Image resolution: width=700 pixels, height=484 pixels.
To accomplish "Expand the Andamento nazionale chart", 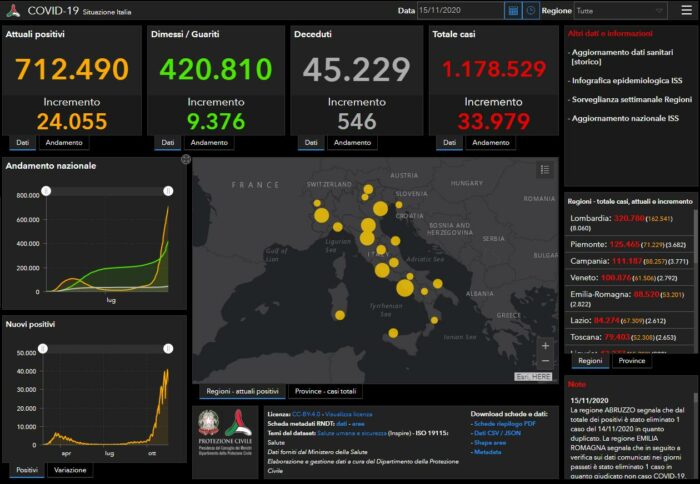I will click(x=185, y=160).
